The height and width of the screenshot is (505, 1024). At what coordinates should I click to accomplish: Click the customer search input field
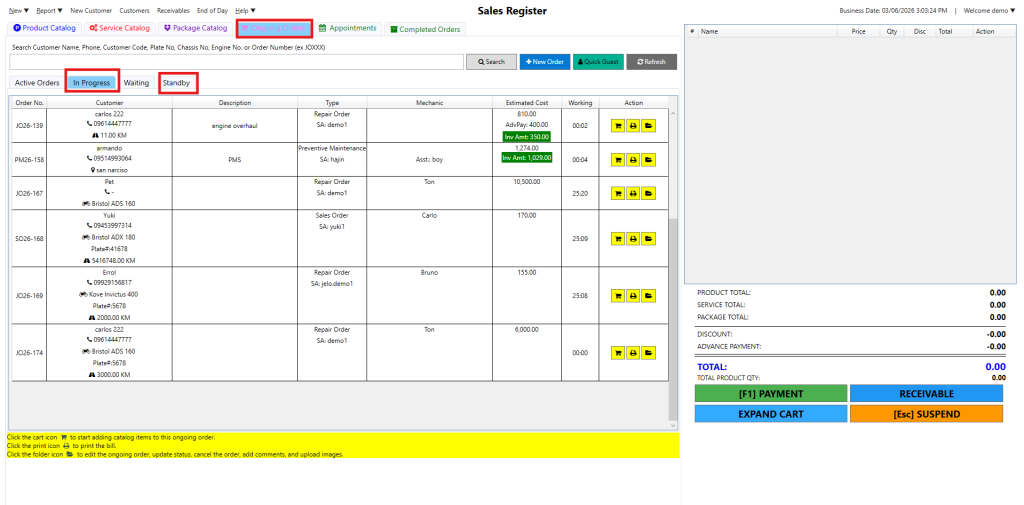pos(237,62)
